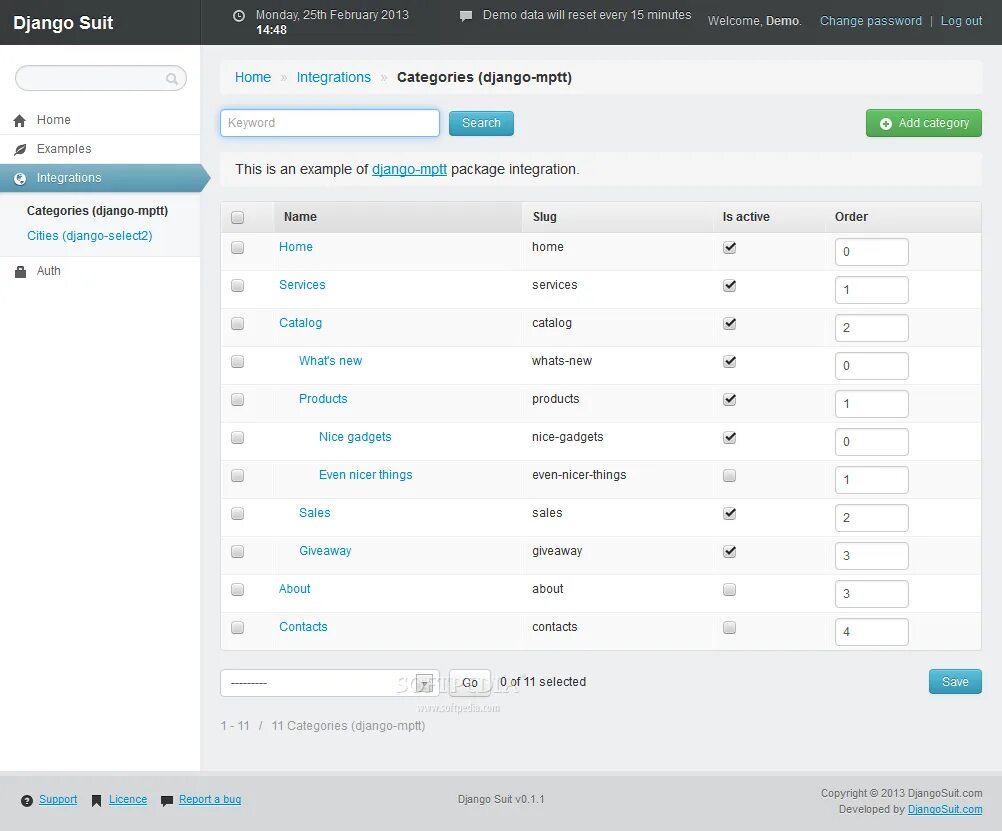Open the Nice gadgets category
The image size is (1002, 831).
click(355, 437)
